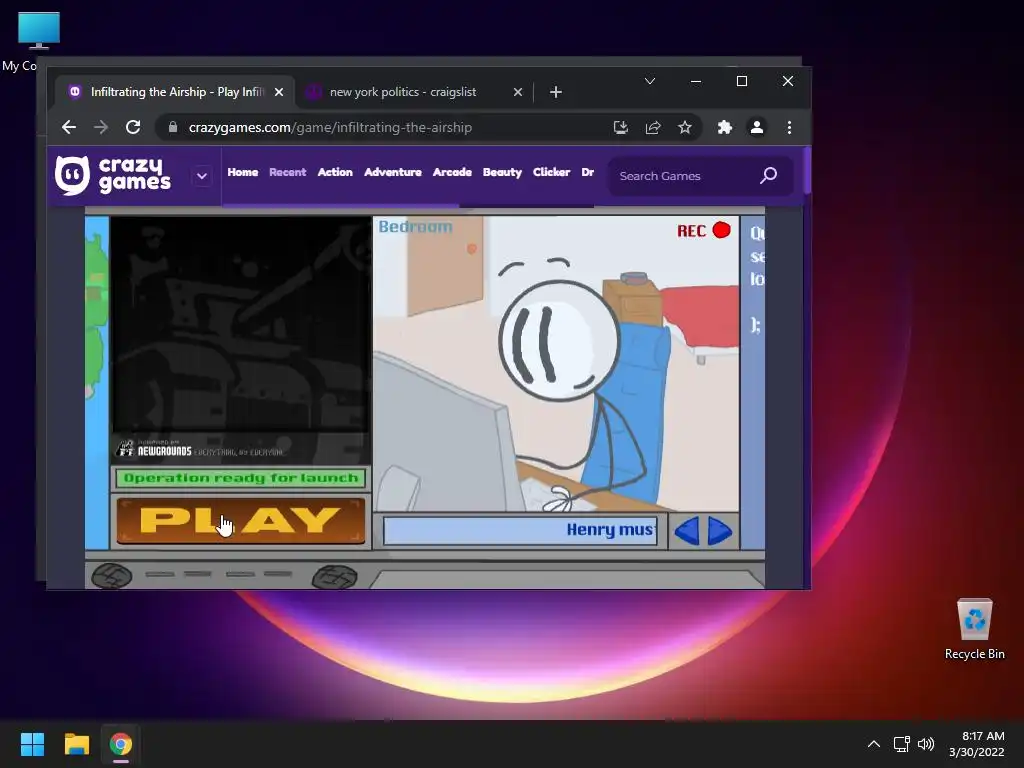Click the orange PLAY button
Image resolution: width=1024 pixels, height=768 pixels.
point(240,520)
